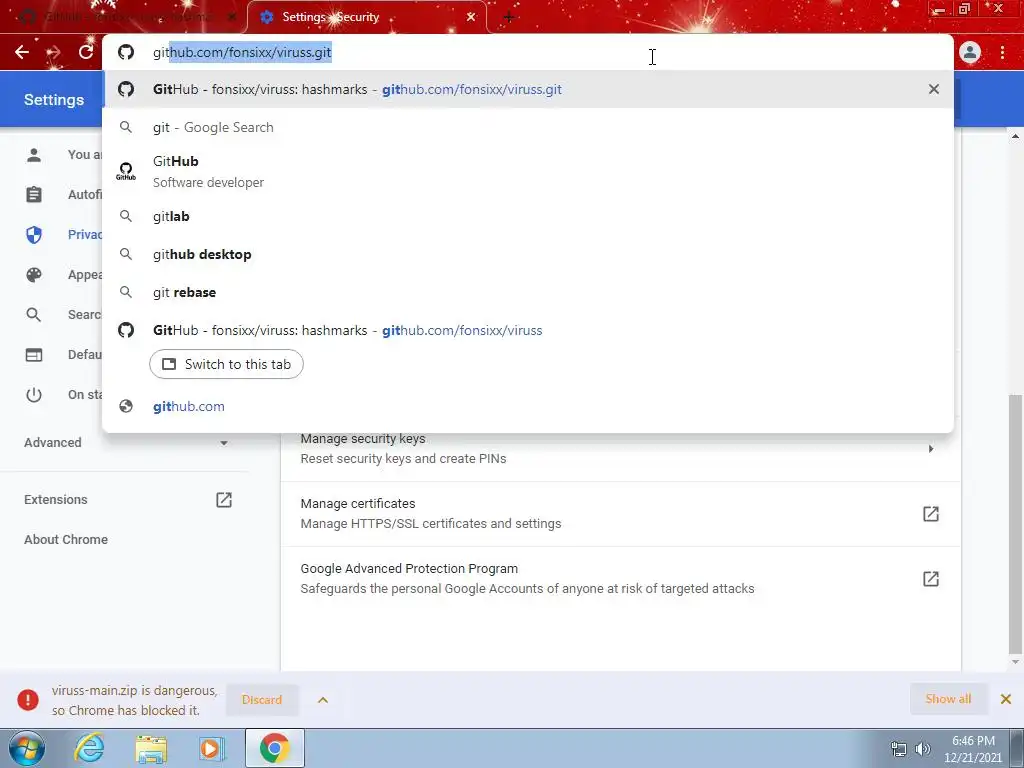
Task: Open Google Advanced Protection Program link icon
Action: [931, 579]
